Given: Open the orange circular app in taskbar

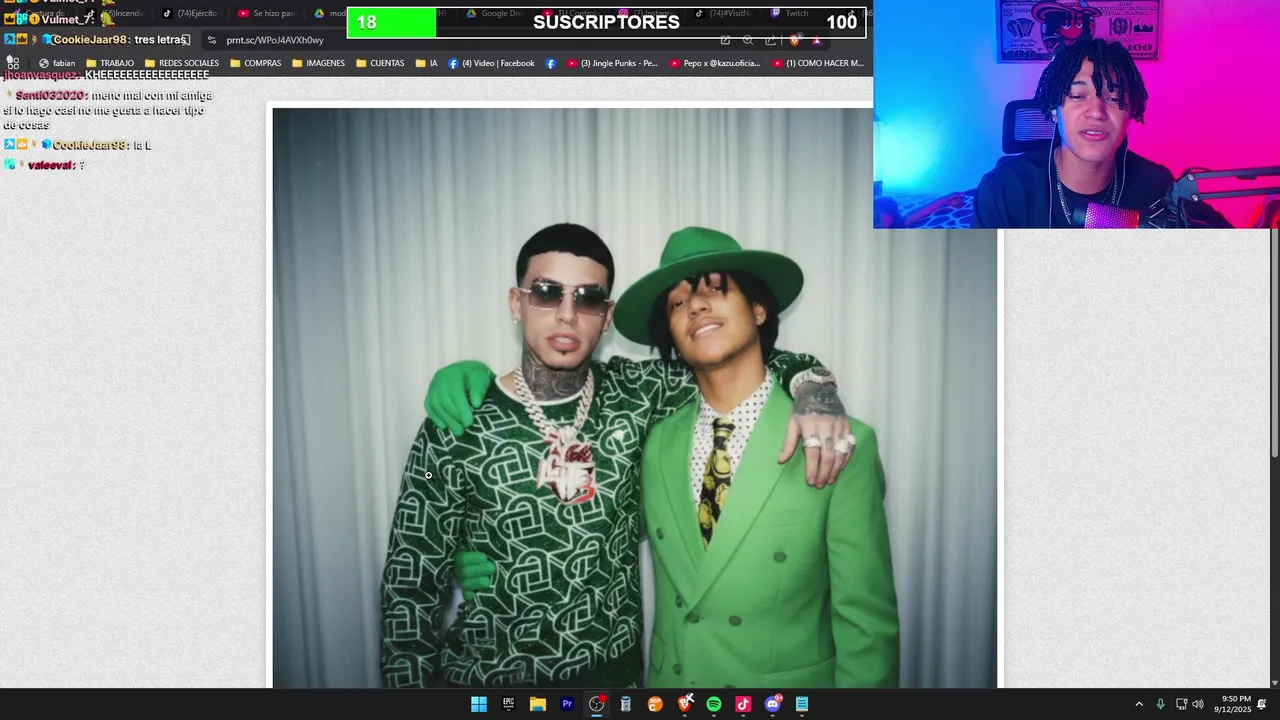Looking at the screenshot, I should point(655,704).
